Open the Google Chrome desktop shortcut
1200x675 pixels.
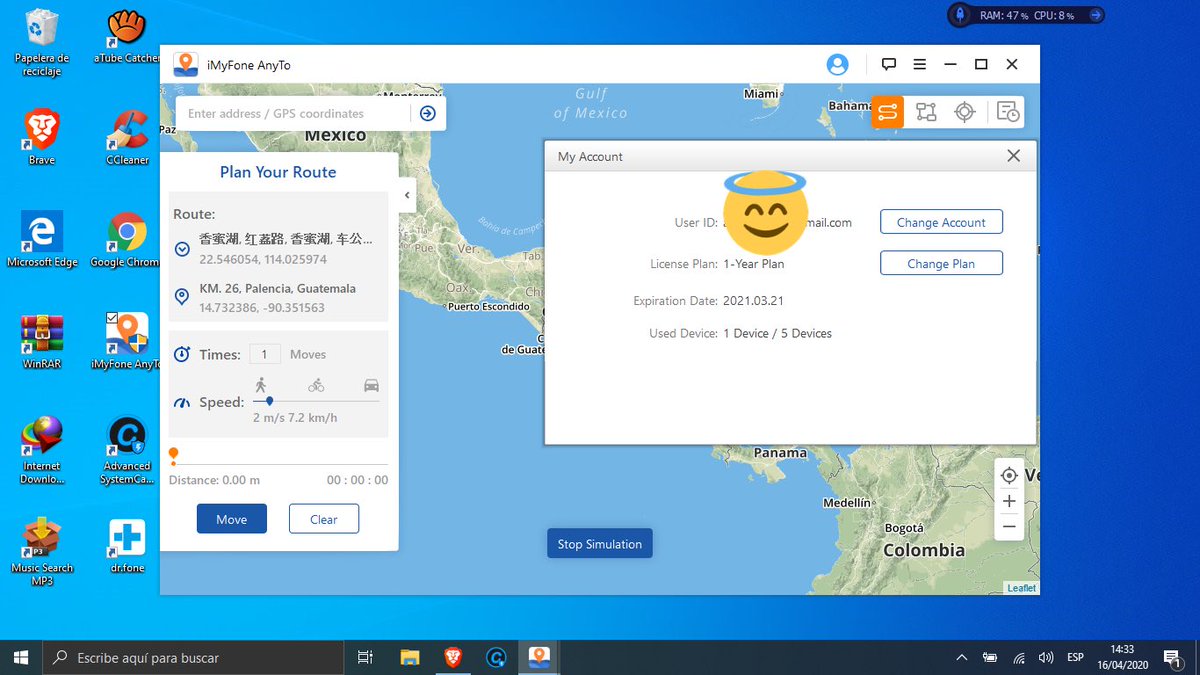click(x=127, y=238)
